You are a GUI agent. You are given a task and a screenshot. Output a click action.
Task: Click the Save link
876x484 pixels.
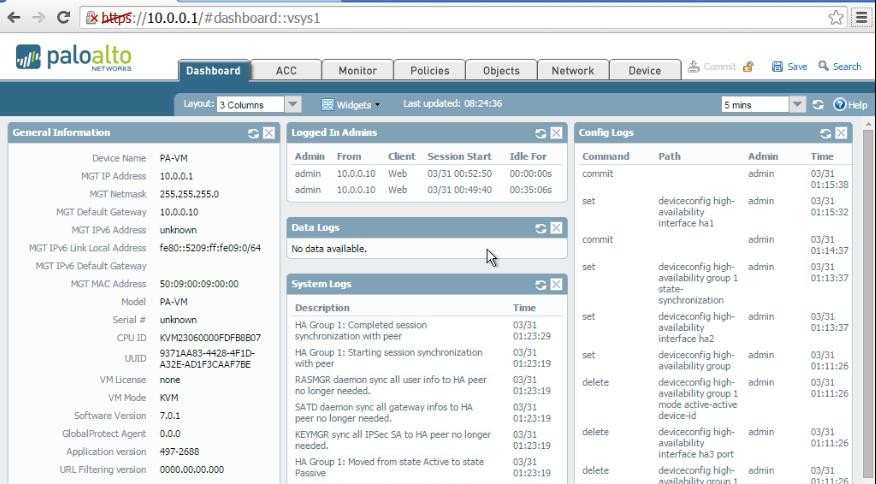(x=789, y=67)
